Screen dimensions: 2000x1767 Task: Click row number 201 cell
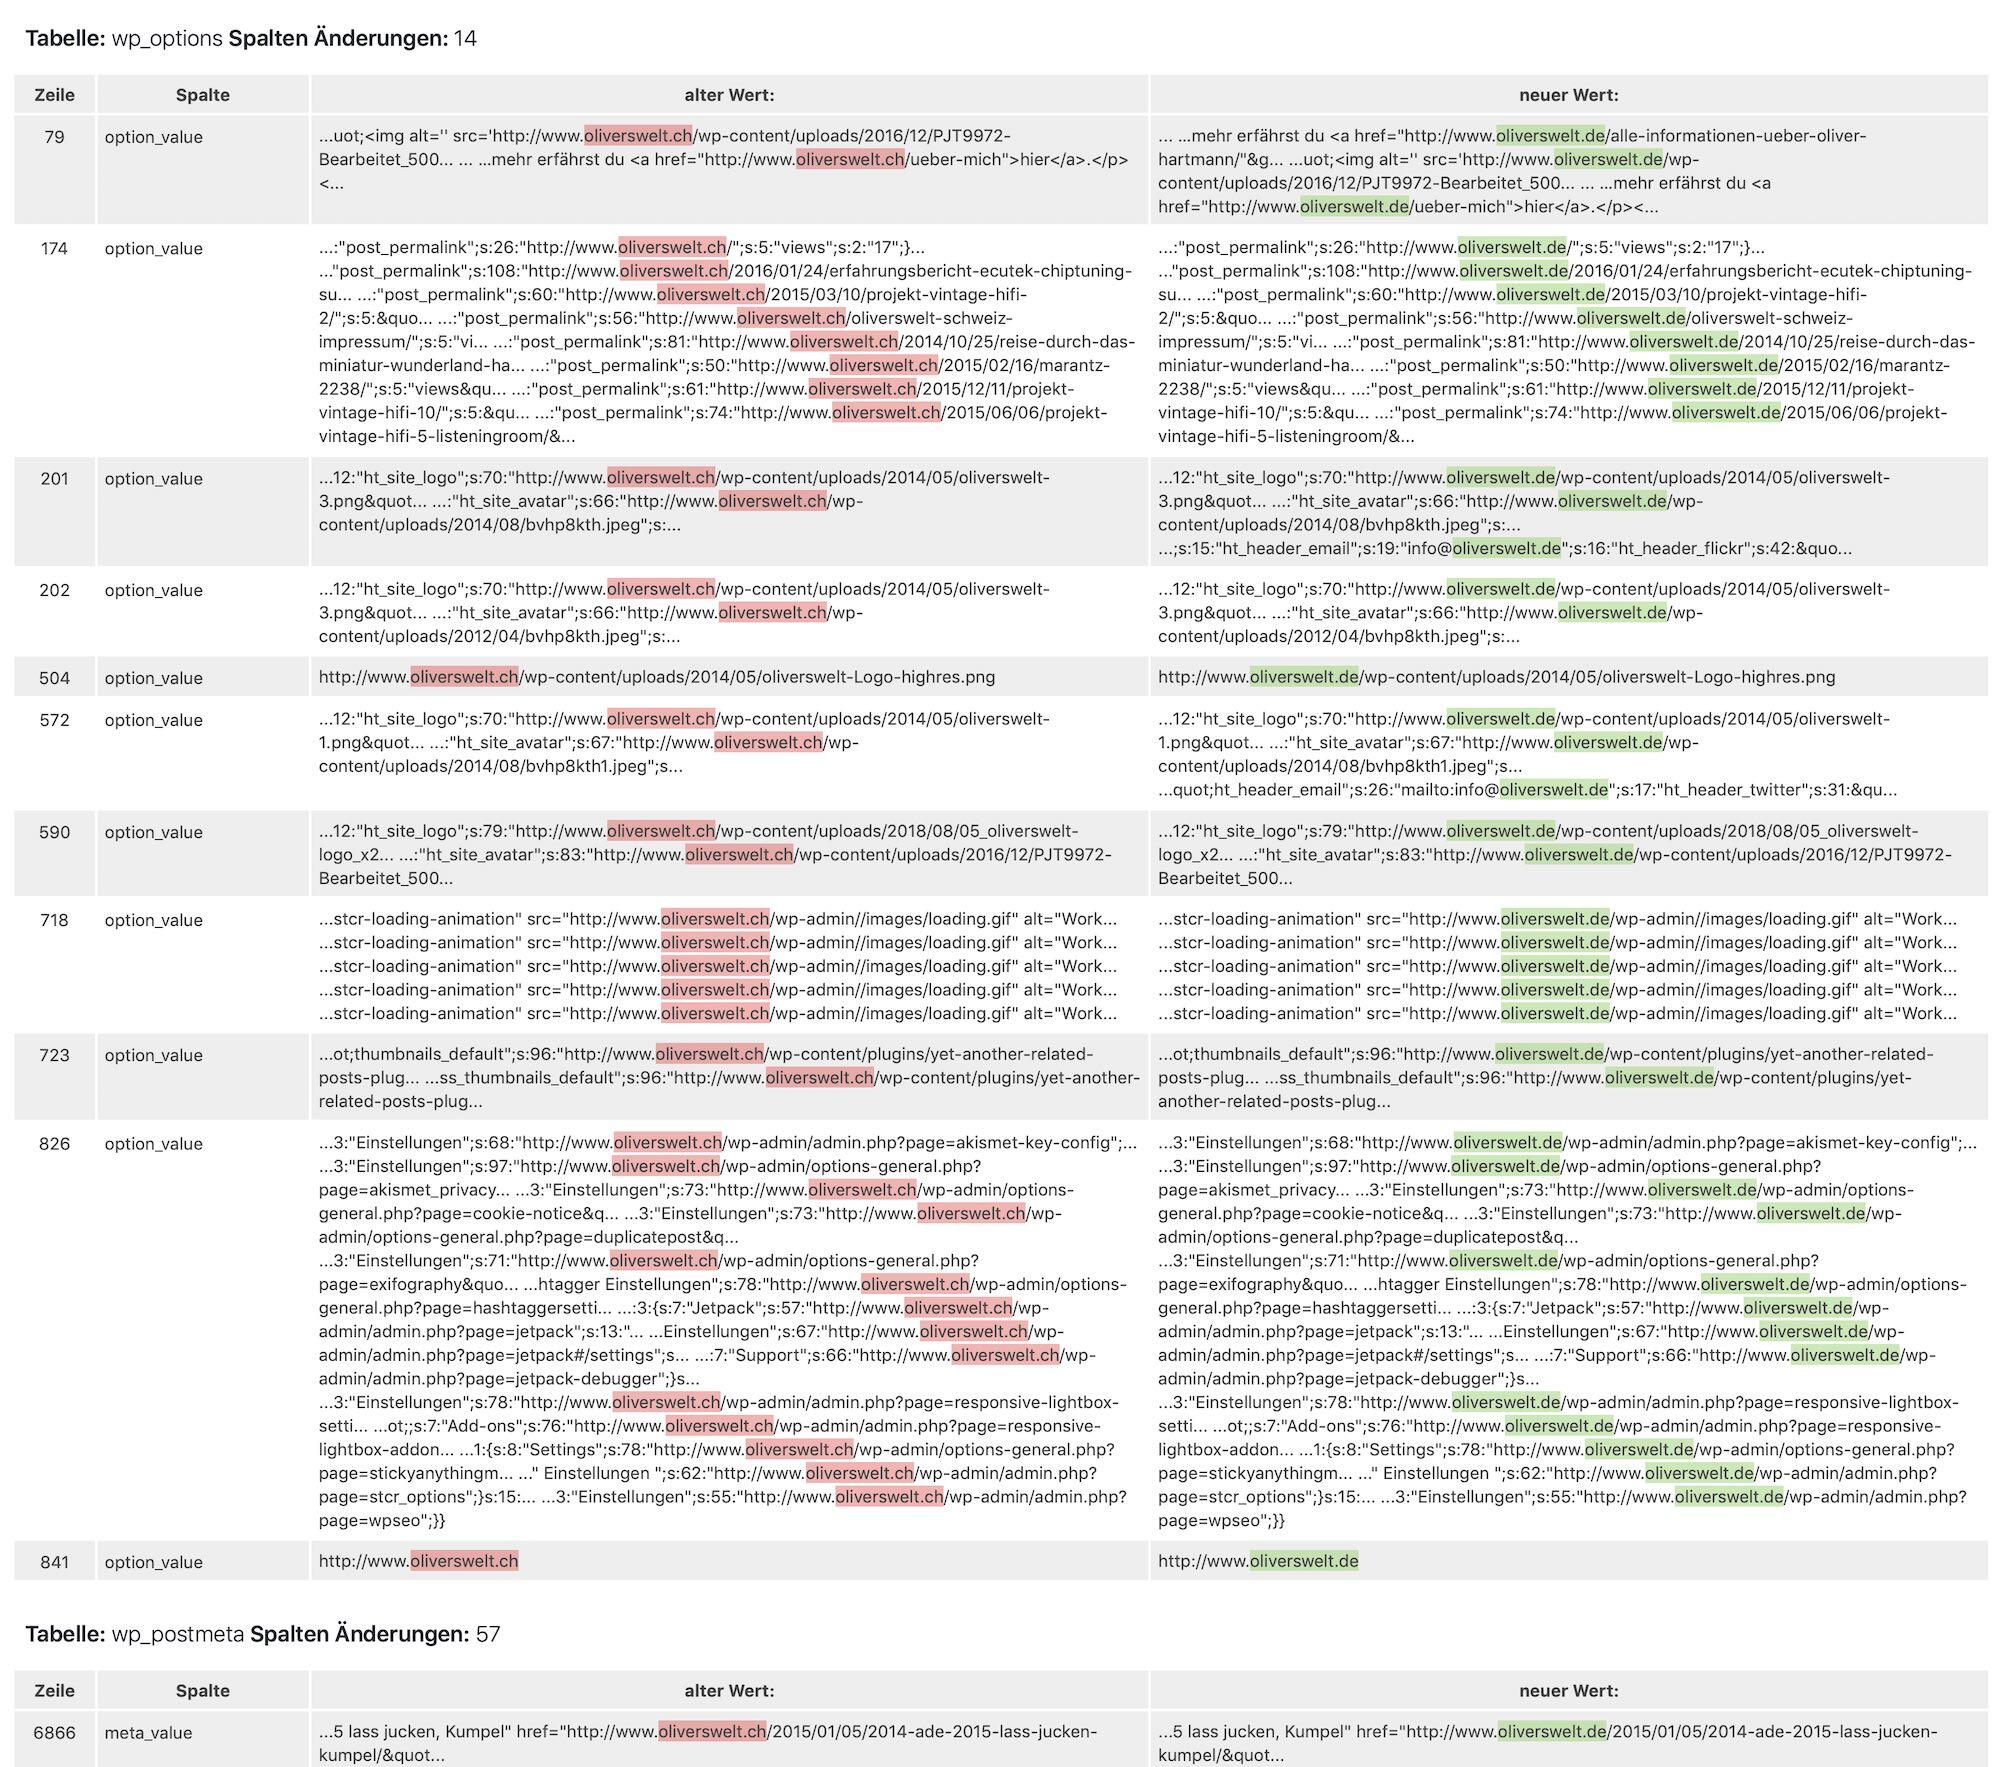click(x=54, y=479)
